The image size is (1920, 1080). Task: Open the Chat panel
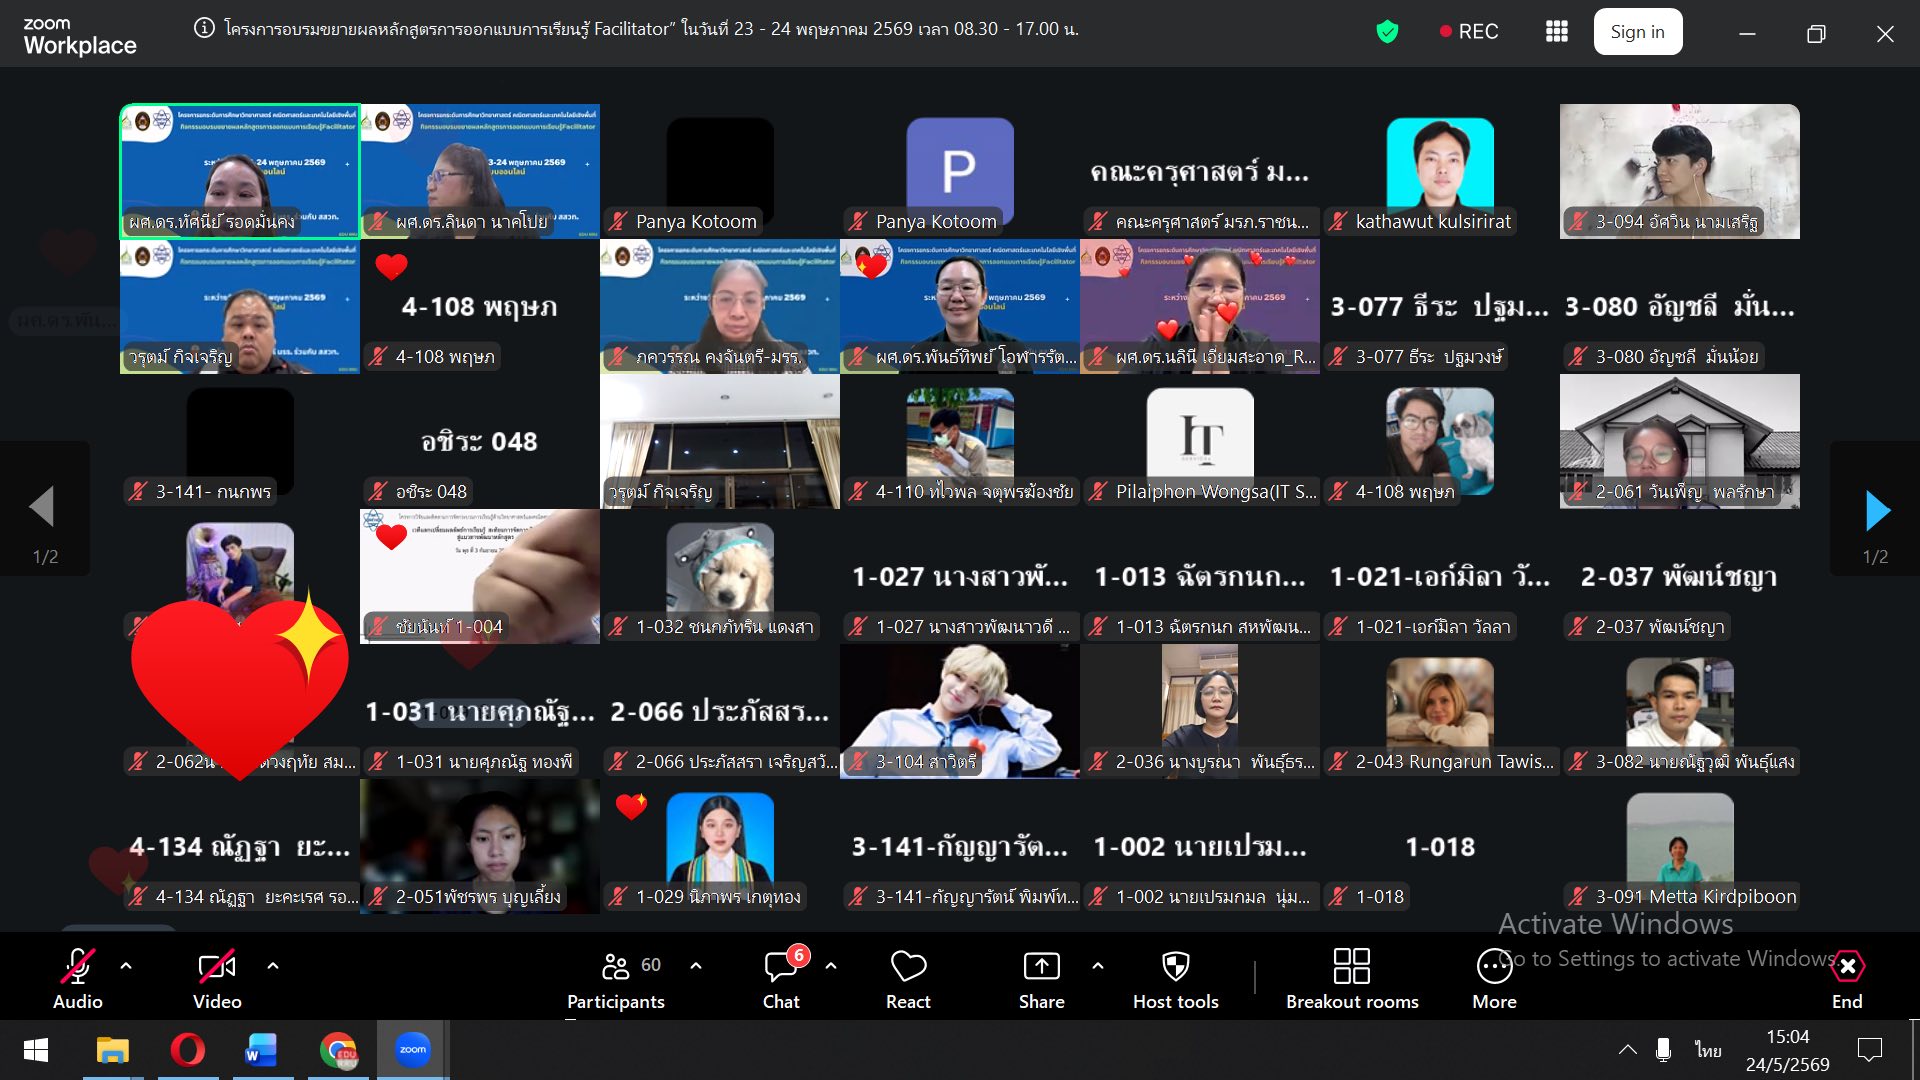pos(781,979)
